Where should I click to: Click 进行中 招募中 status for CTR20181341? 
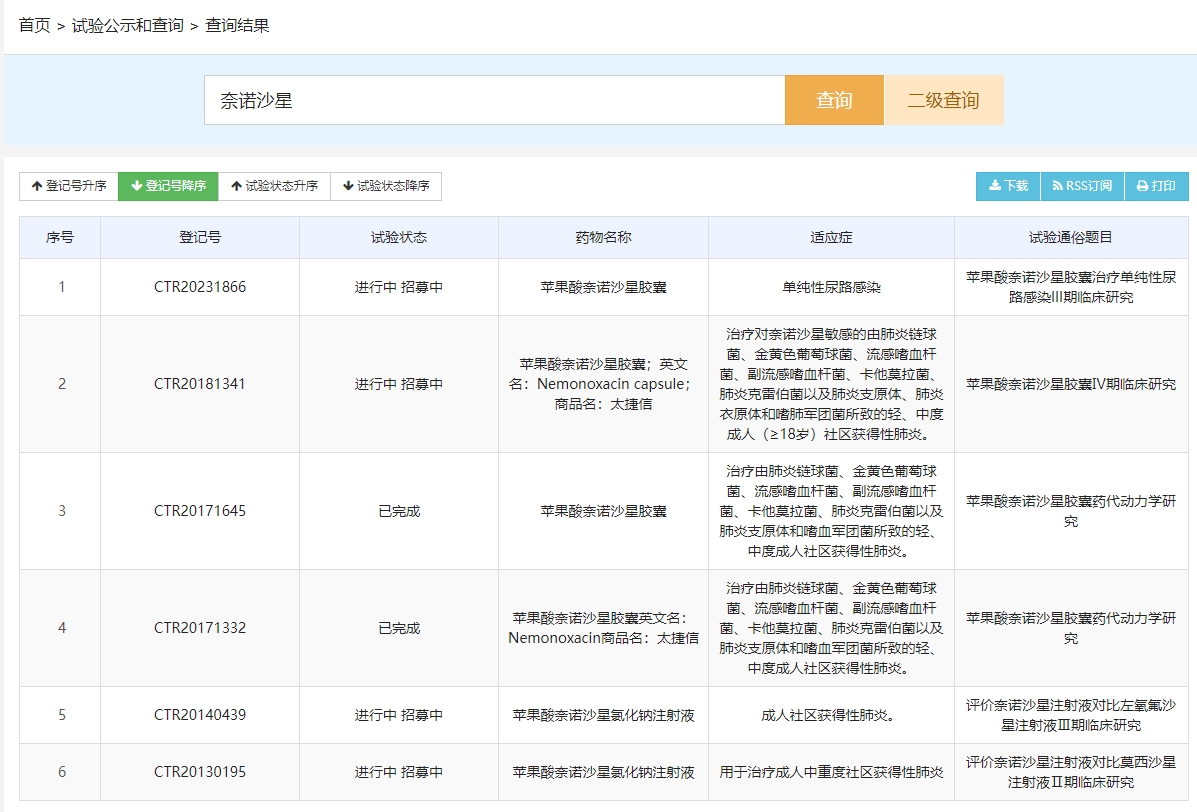click(x=398, y=384)
